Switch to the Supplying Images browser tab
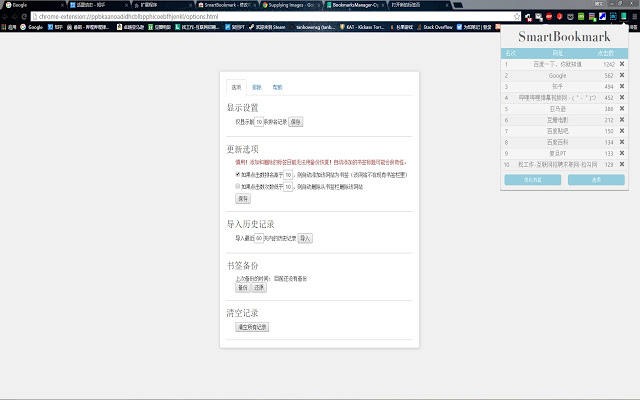Screen dimensions: 640x400 click(x=291, y=5)
